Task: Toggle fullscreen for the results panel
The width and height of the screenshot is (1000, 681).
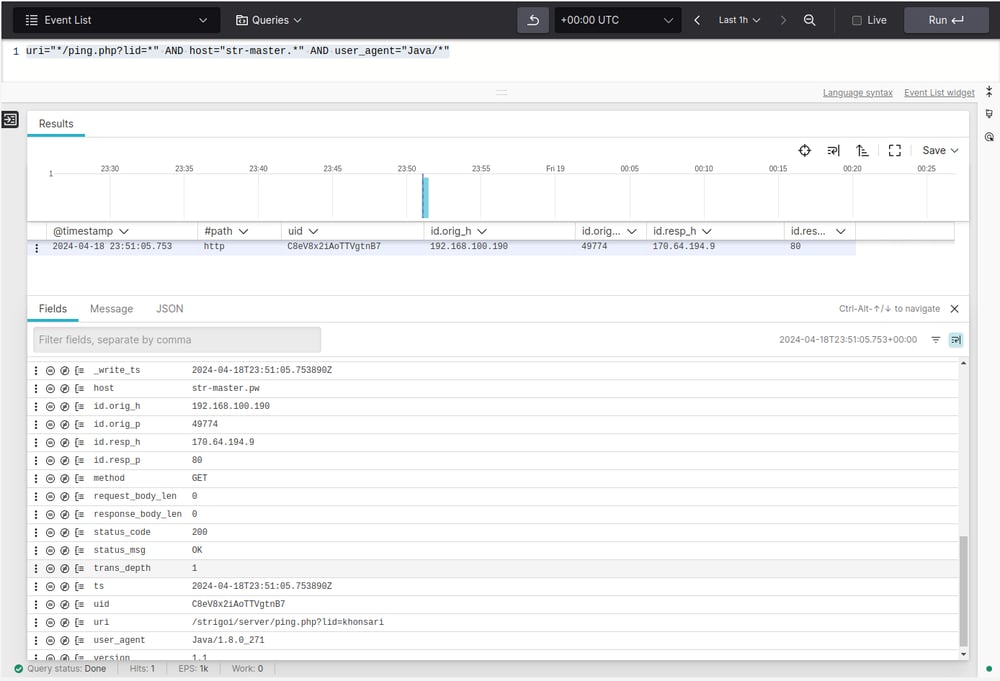Action: (894, 150)
